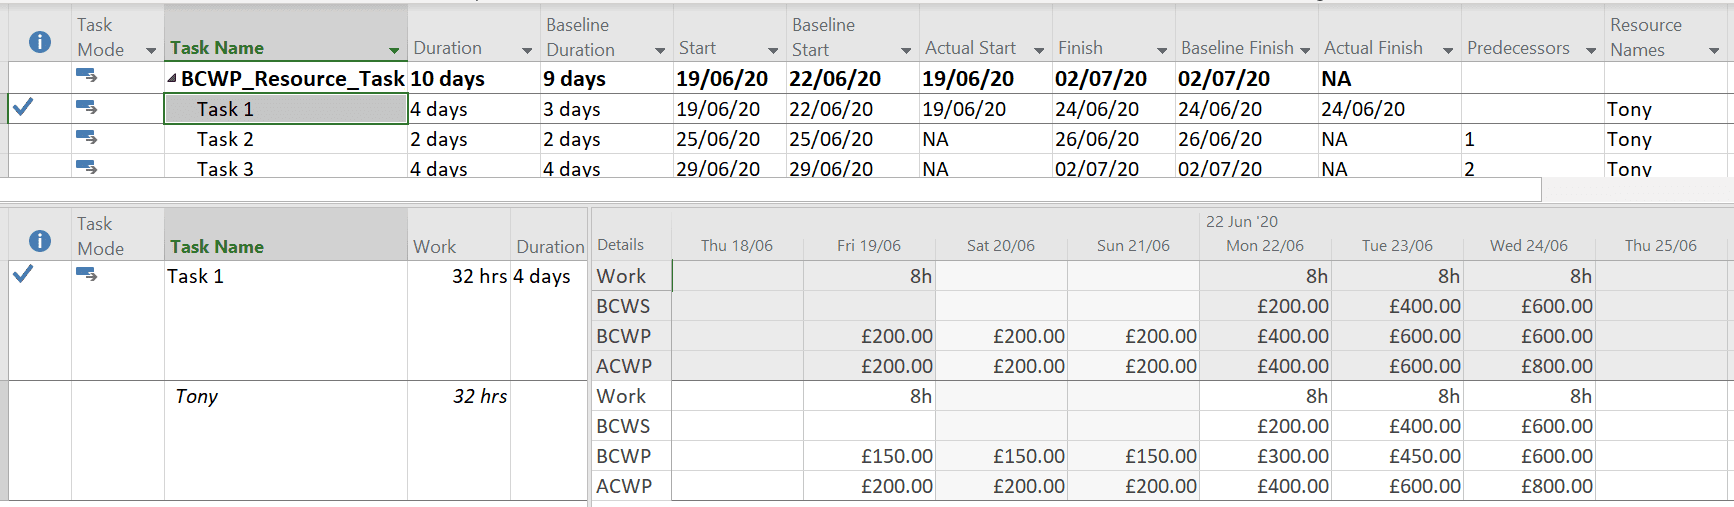Collapse the BCWP_Resource_Task summary row

(172, 78)
